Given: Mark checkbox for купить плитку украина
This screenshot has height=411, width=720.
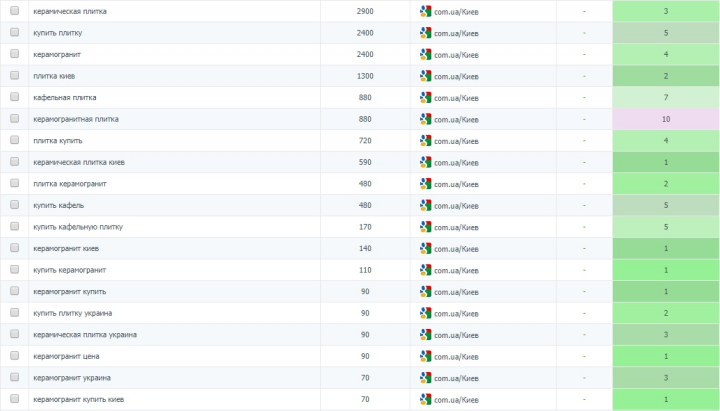Looking at the screenshot, I should (x=15, y=313).
